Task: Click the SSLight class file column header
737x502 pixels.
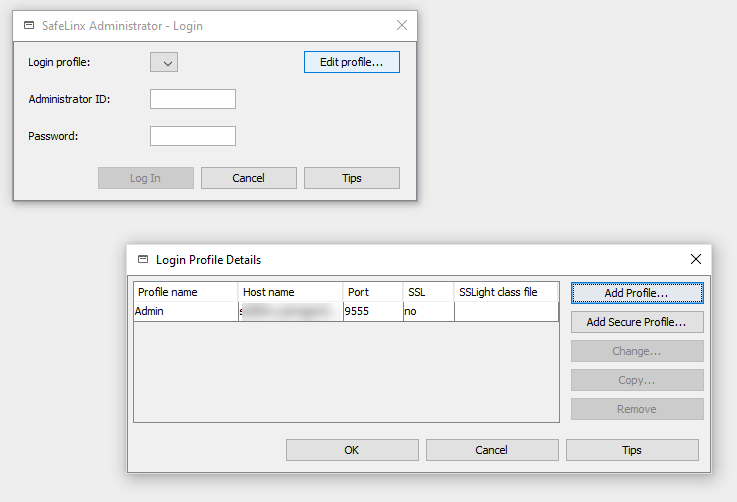Action: 505,292
